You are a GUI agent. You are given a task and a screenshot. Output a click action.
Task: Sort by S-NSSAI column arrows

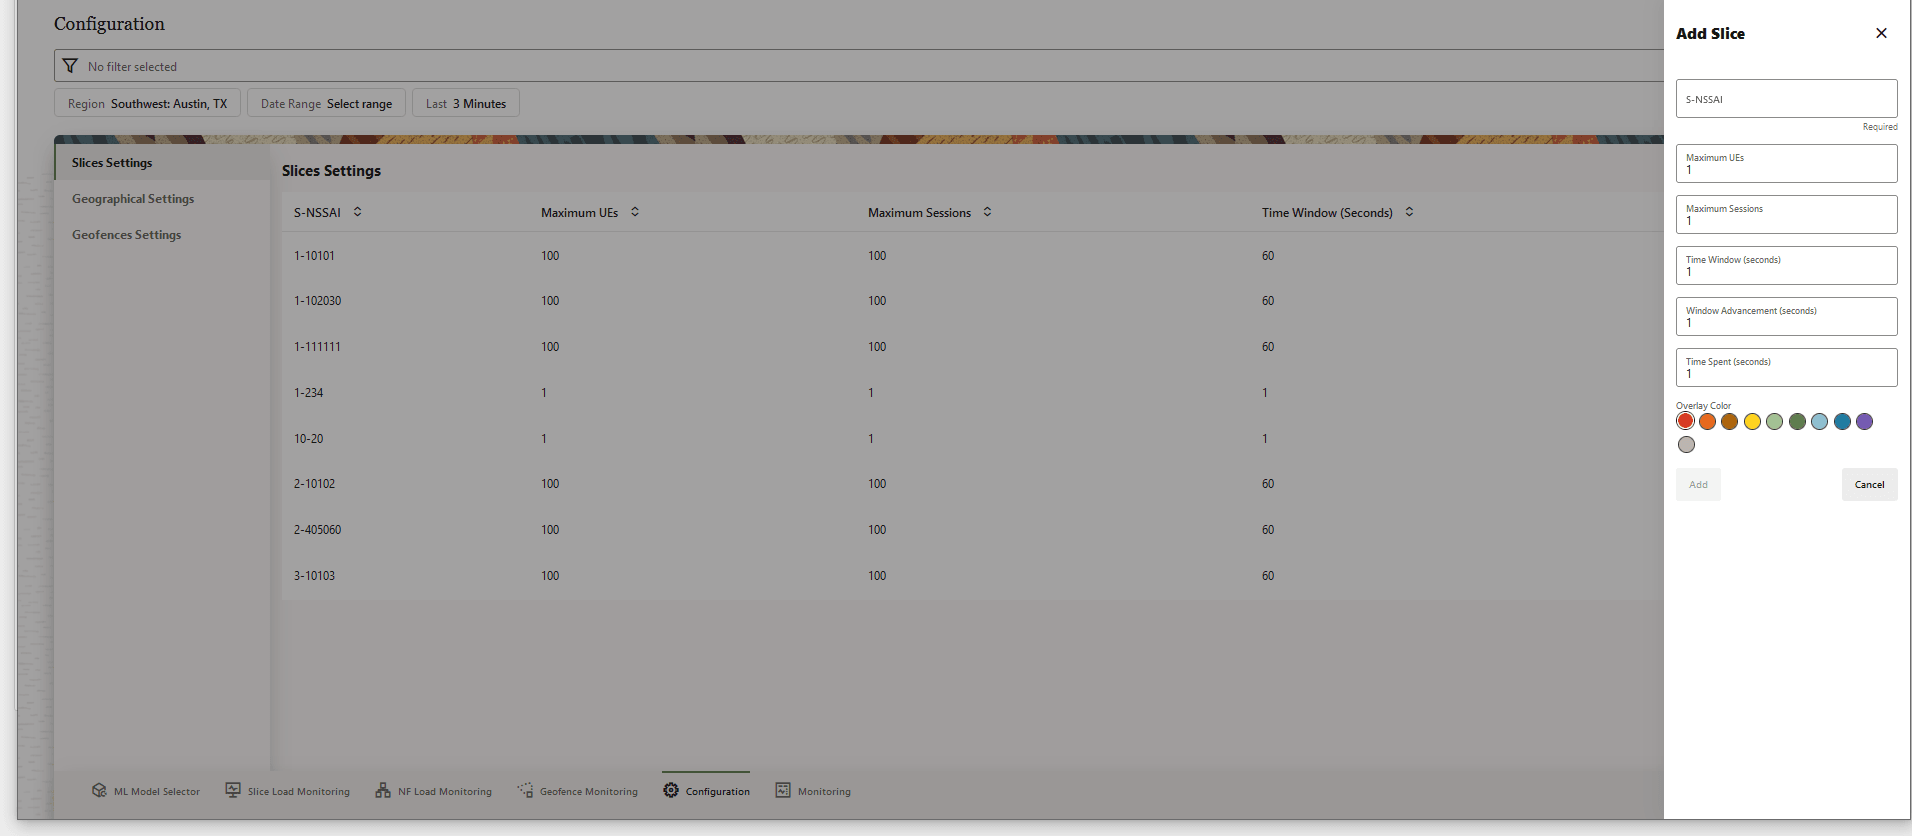pyautogui.click(x=357, y=212)
